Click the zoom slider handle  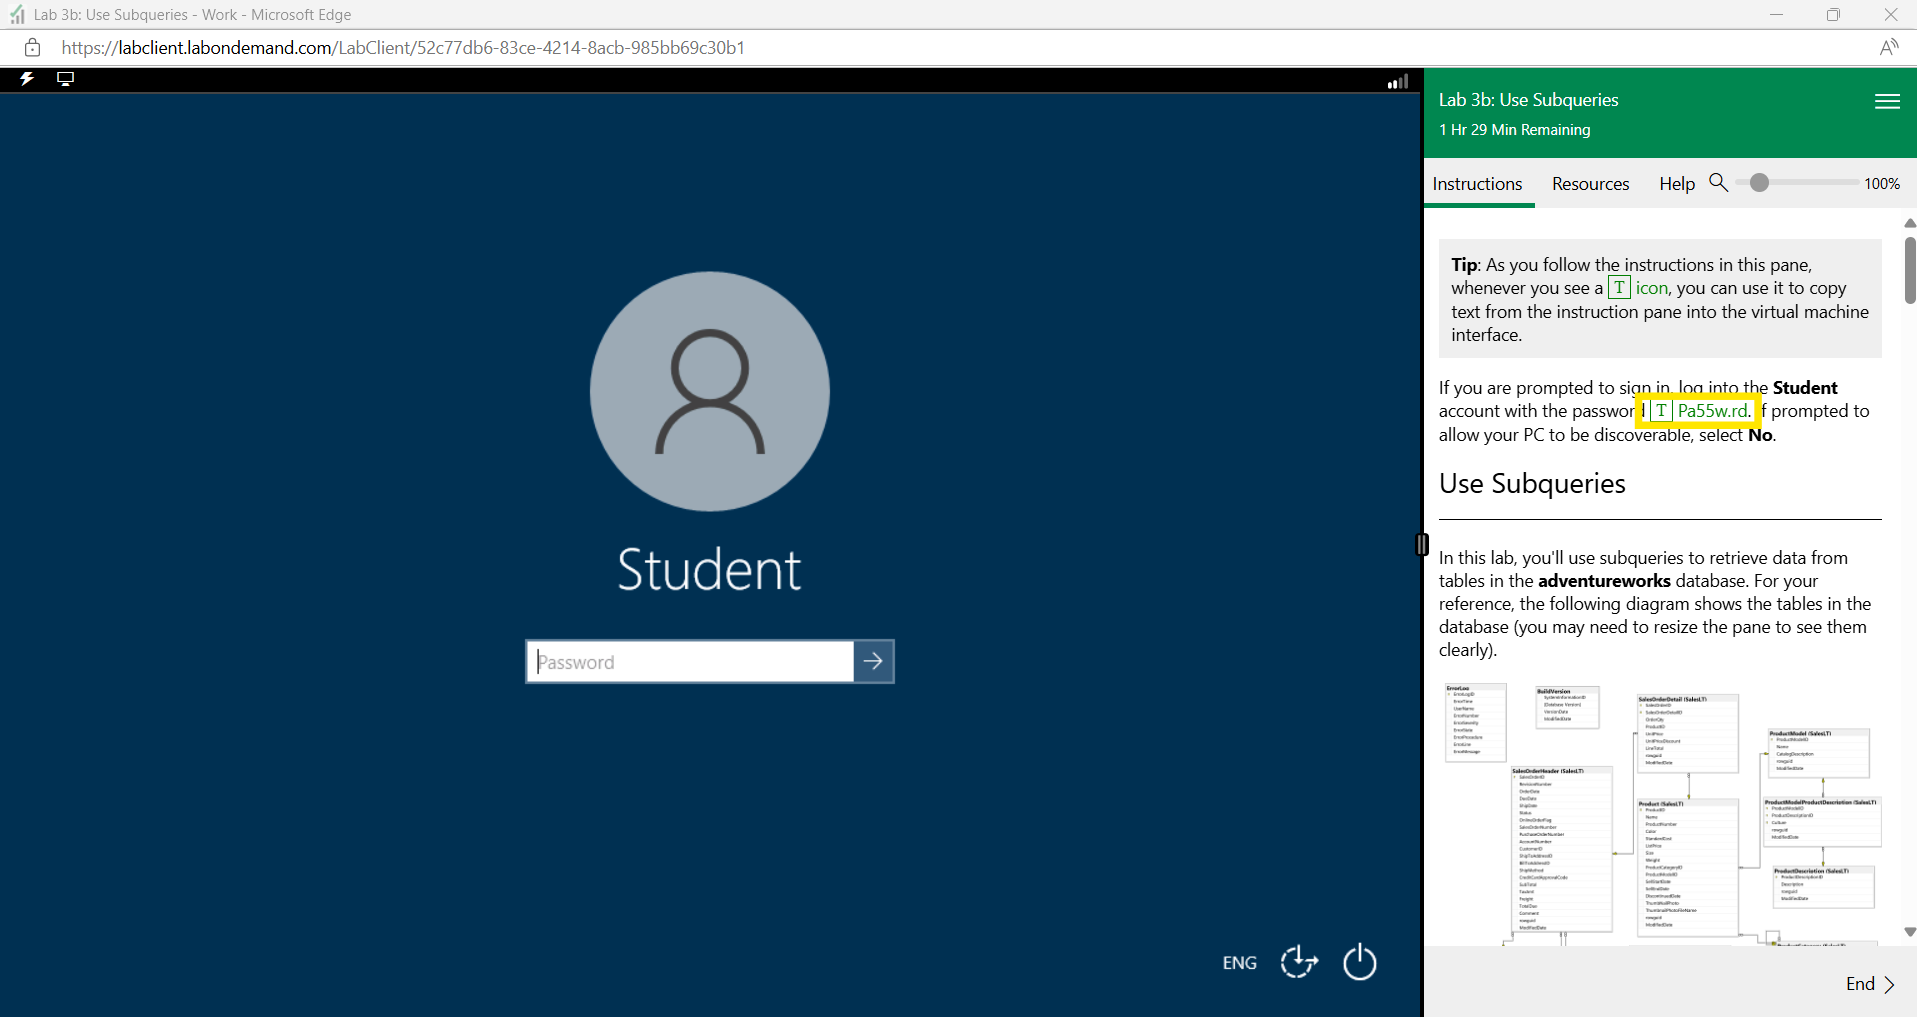[1759, 183]
